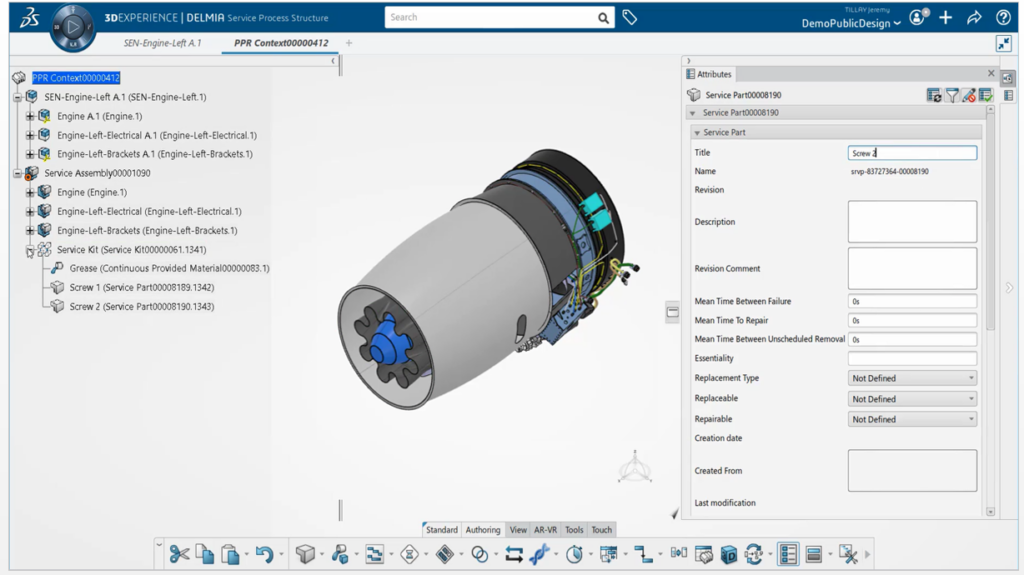Click the Mean Time To Repair field

912,320
